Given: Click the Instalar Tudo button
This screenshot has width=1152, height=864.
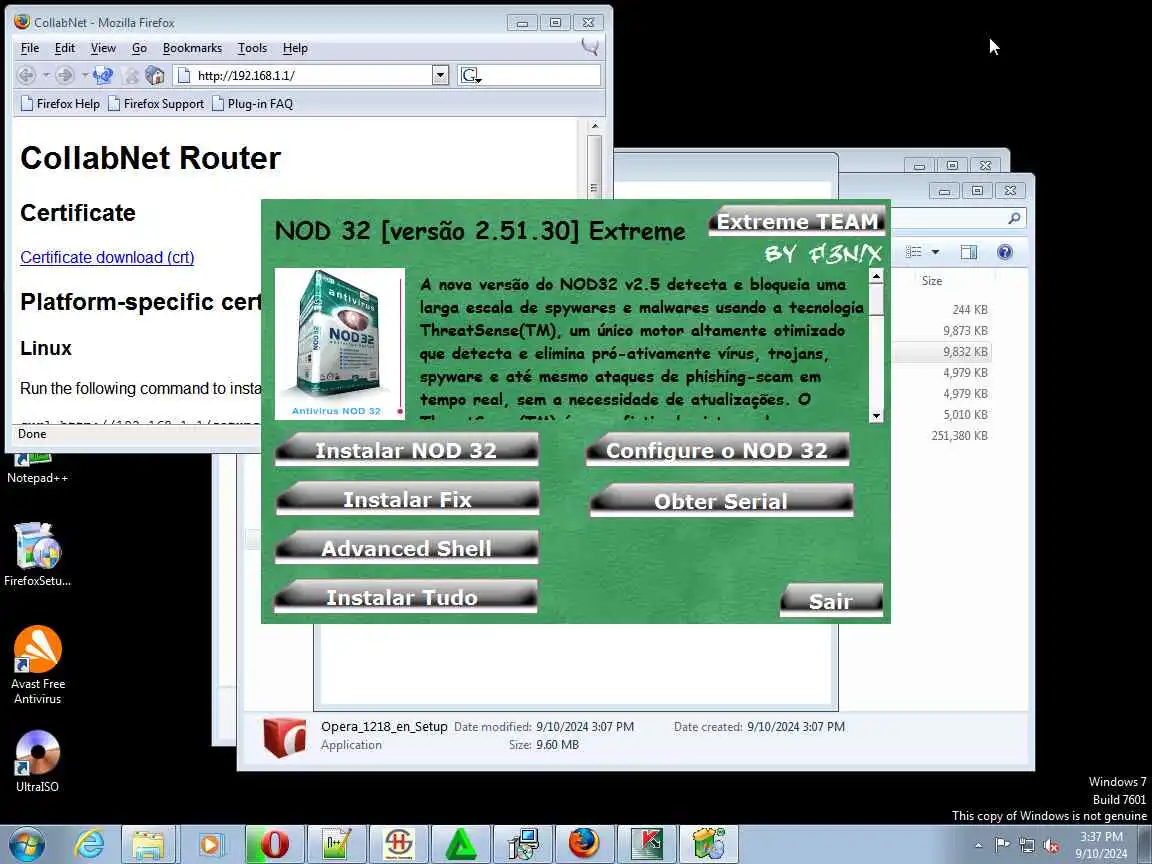Looking at the screenshot, I should tap(406, 597).
